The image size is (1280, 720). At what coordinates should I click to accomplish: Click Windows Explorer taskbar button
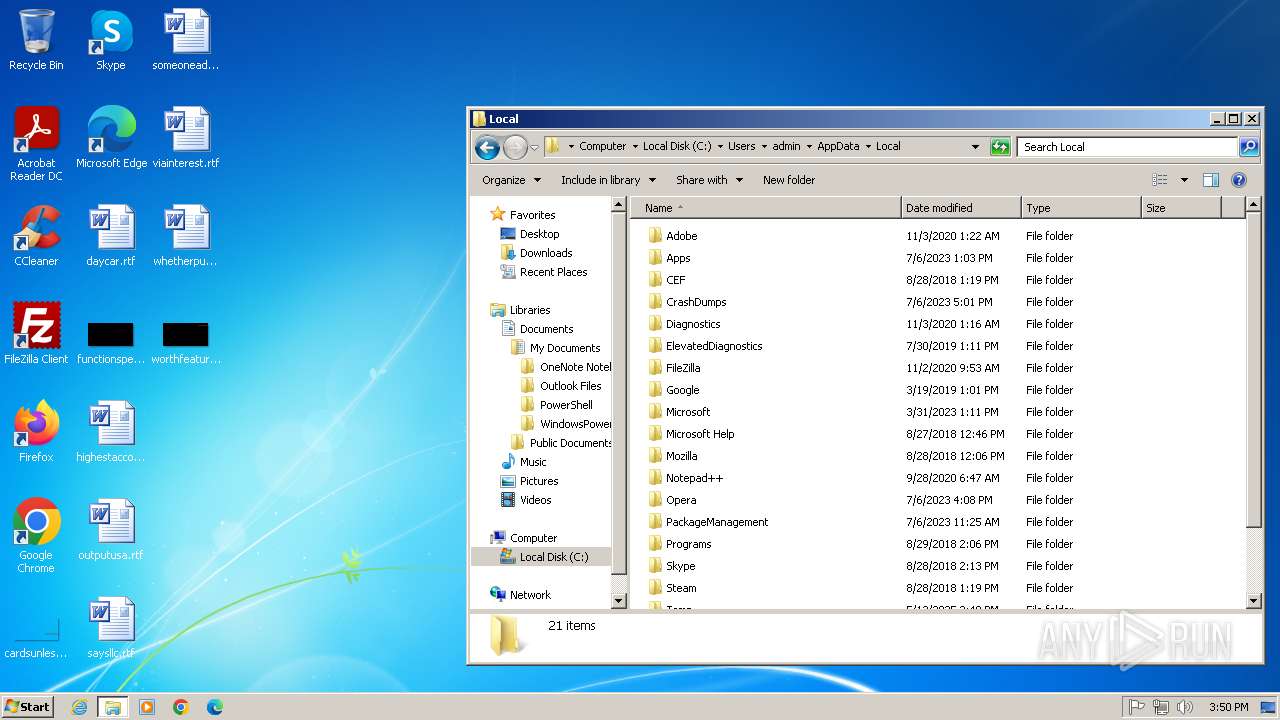point(113,707)
